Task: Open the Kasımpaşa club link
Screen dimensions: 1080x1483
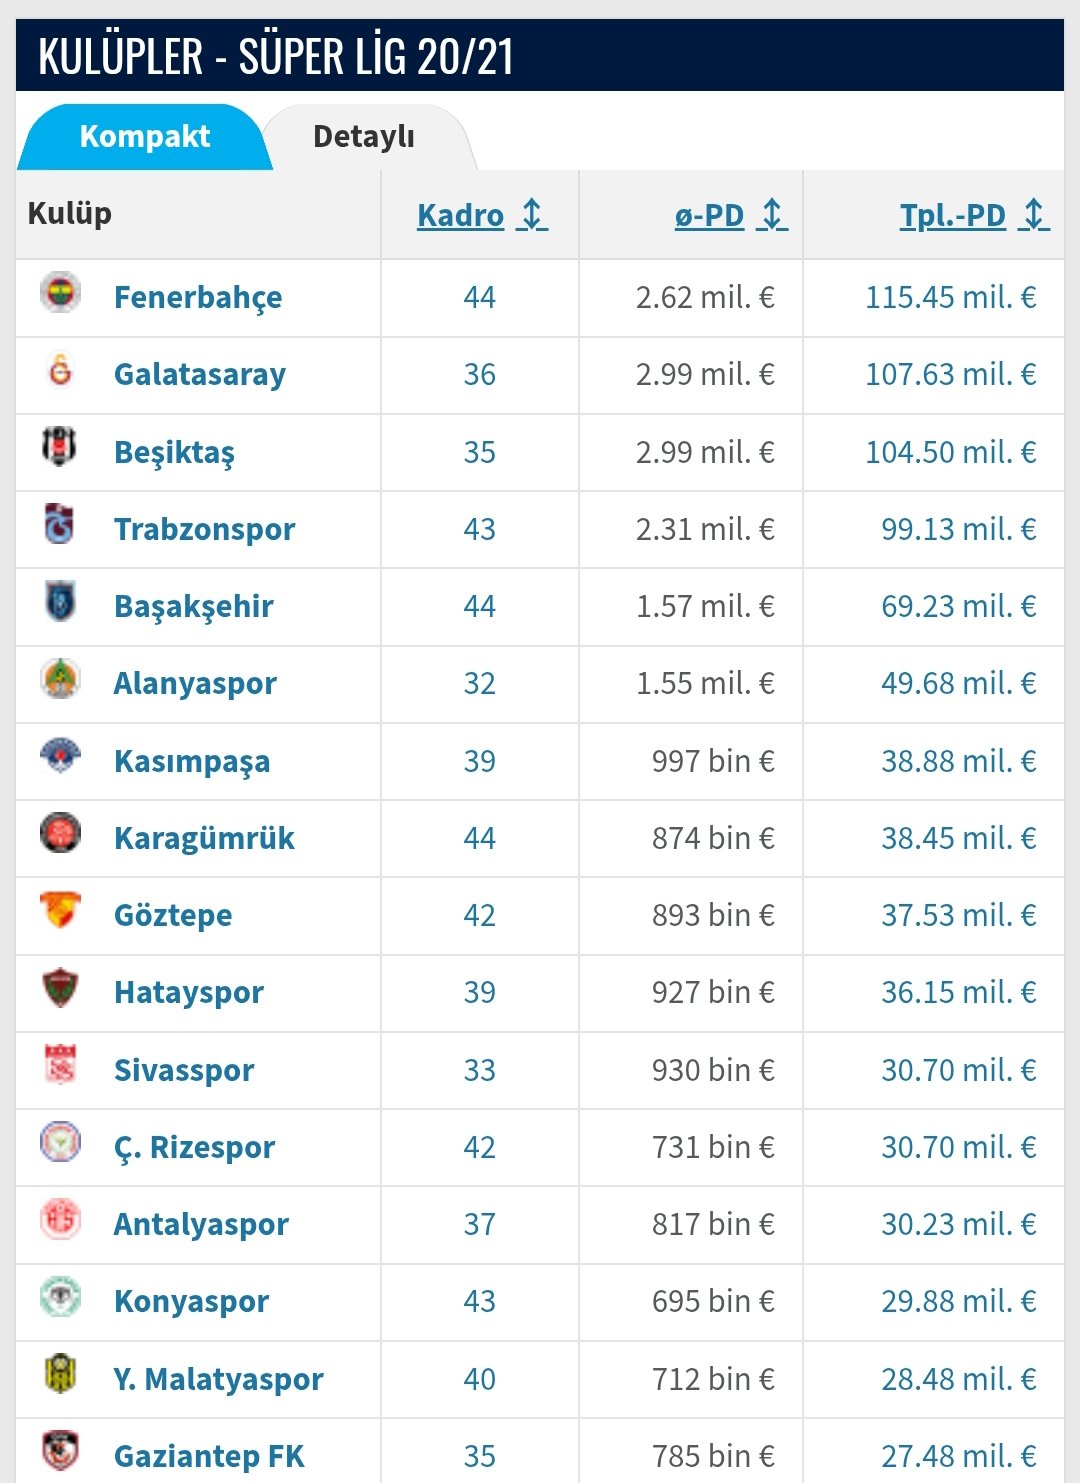Action: [x=192, y=761]
